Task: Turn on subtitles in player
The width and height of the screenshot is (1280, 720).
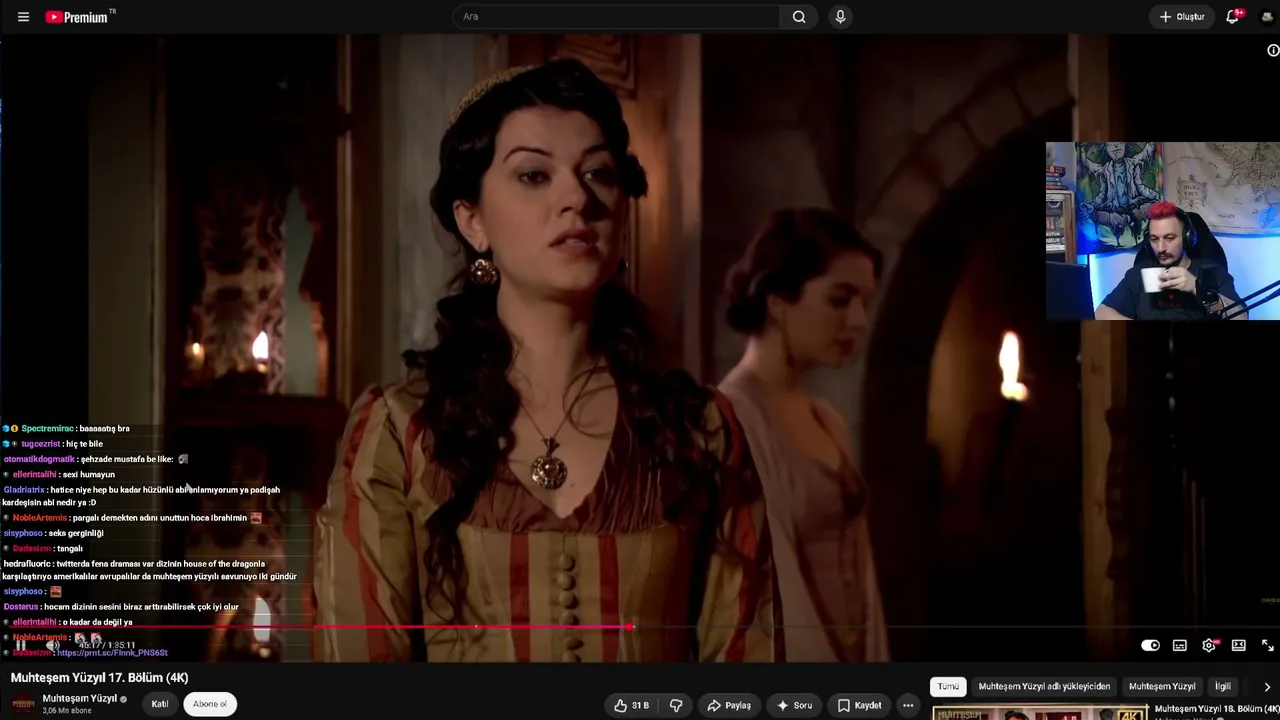Action: point(1180,646)
